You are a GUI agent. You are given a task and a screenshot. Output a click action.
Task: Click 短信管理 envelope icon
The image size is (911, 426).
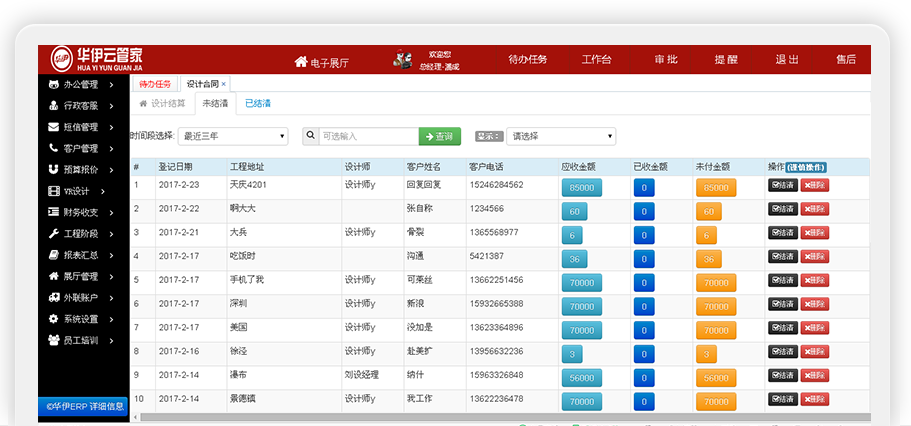pos(53,127)
